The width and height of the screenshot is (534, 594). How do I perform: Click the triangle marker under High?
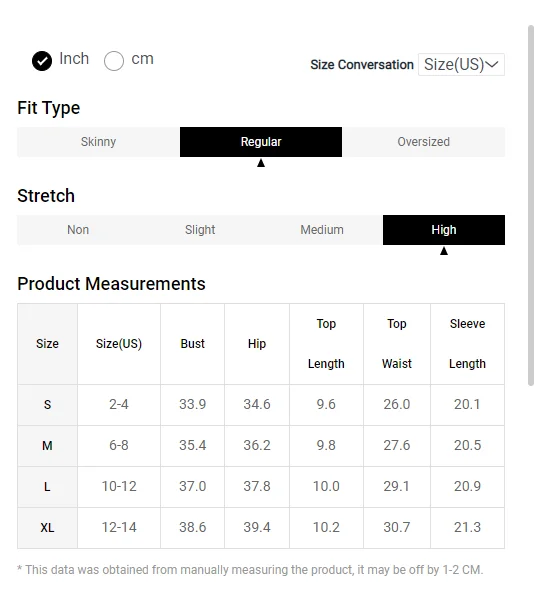(x=444, y=251)
